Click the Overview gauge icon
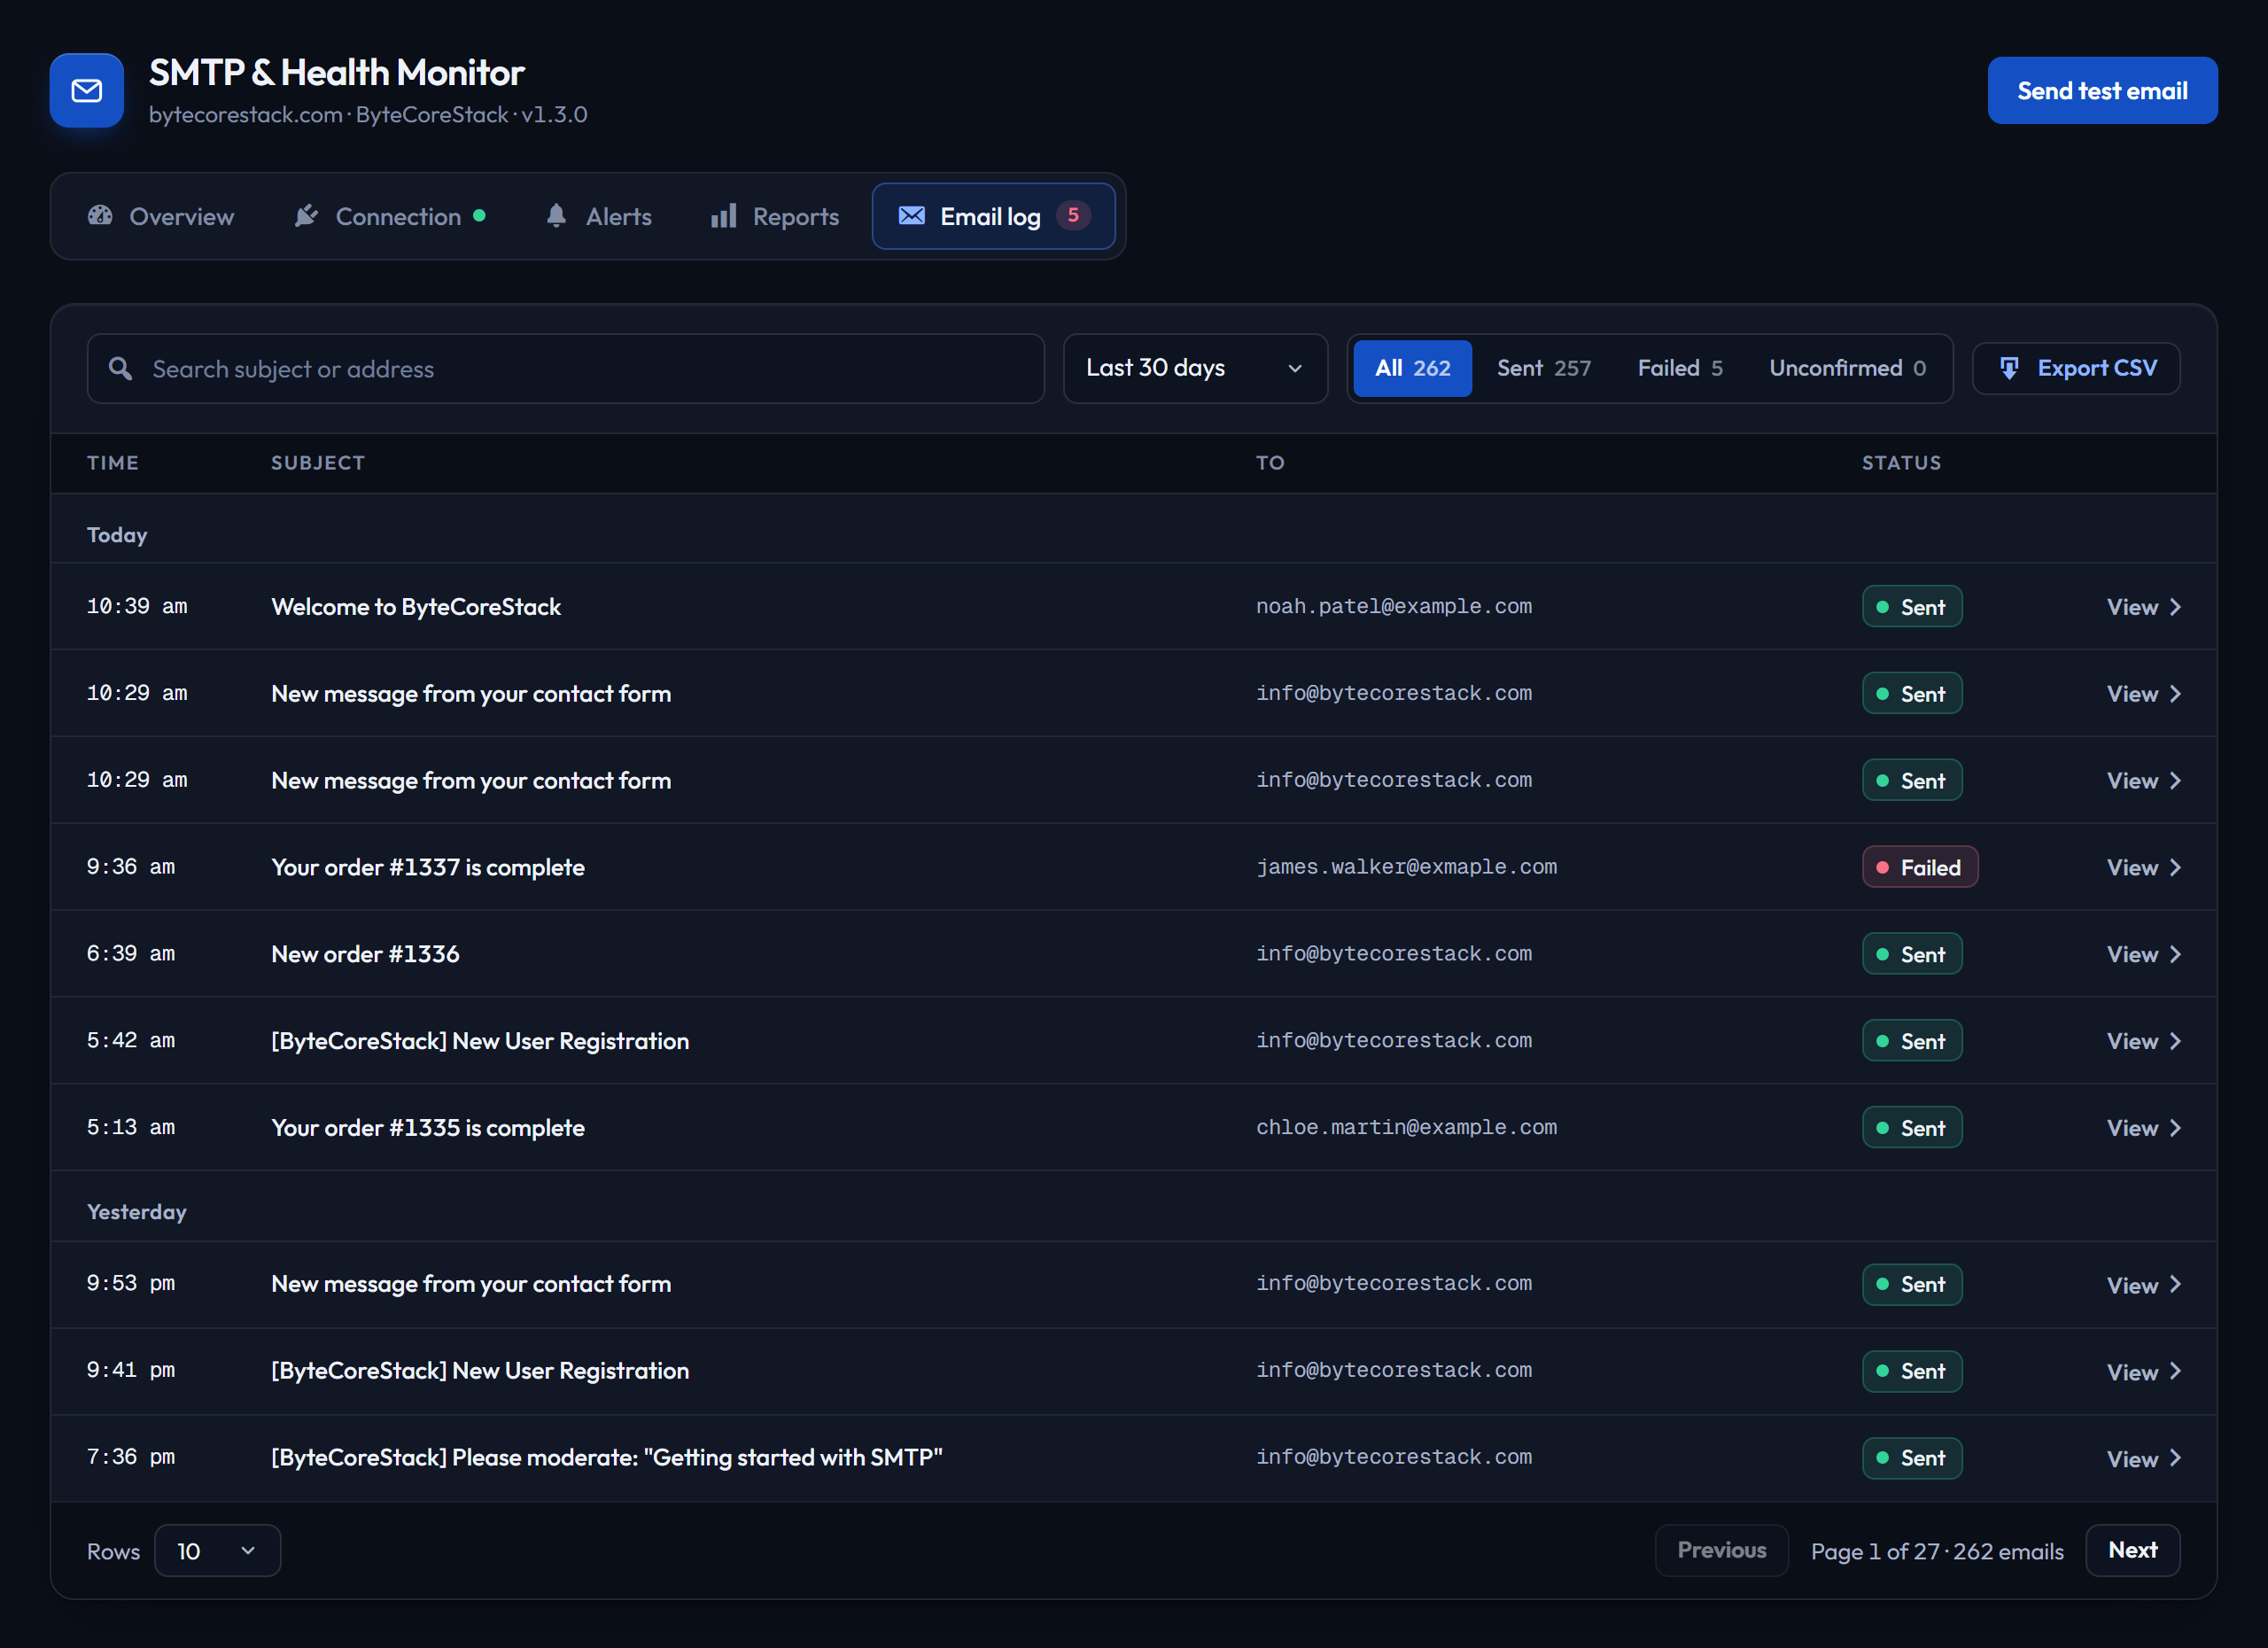Image resolution: width=2268 pixels, height=1648 pixels. [100, 216]
